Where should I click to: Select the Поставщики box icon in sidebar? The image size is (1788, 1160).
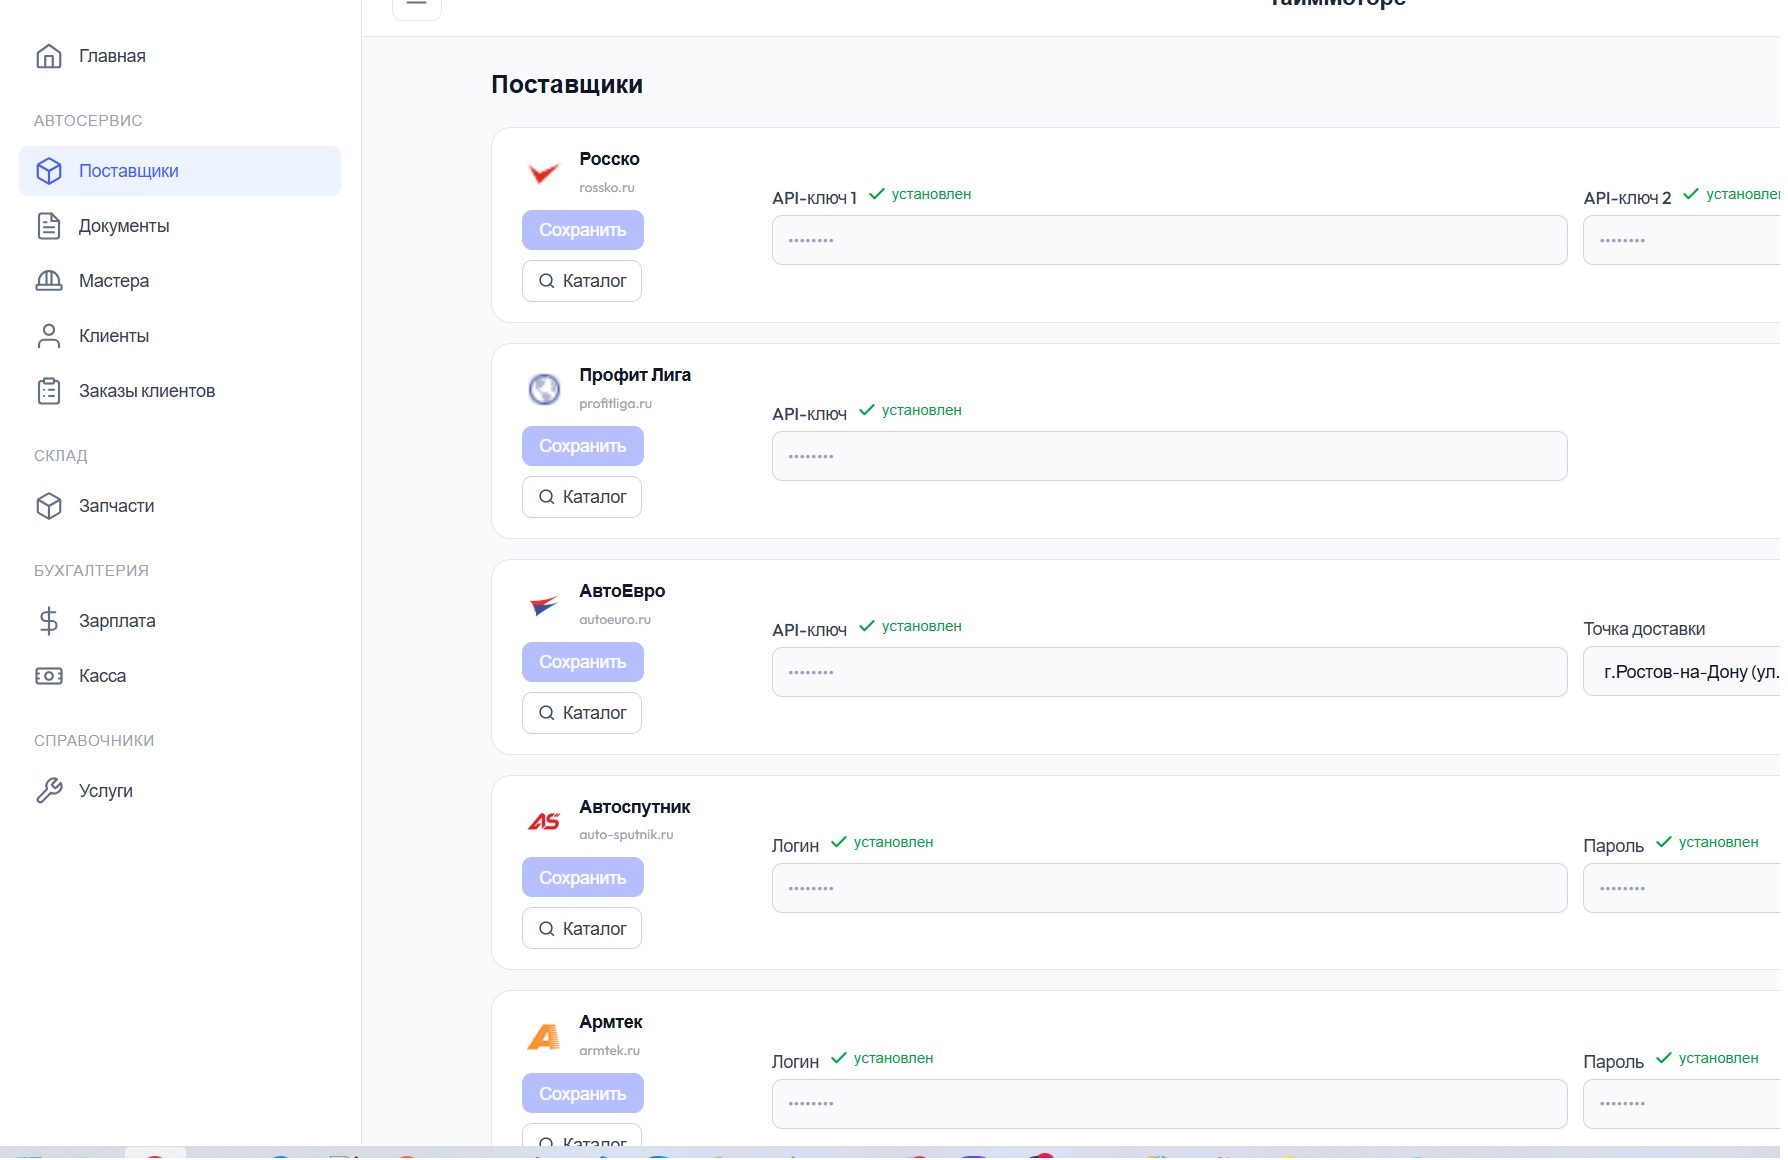(x=49, y=171)
